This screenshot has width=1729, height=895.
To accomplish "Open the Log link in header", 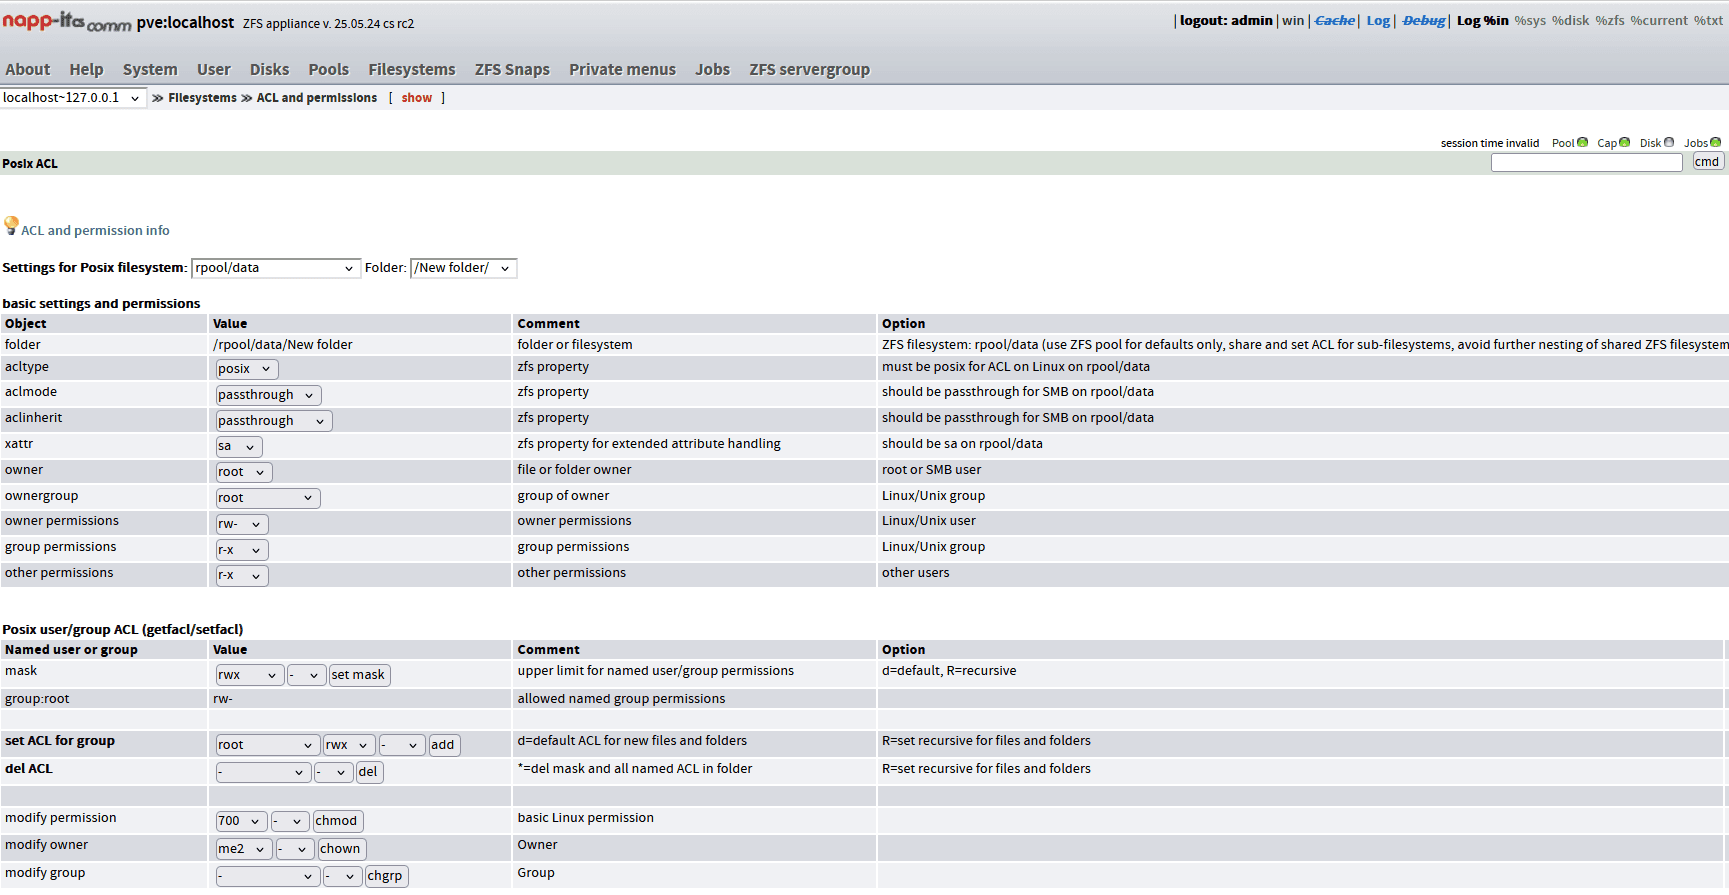I will [x=1378, y=20].
